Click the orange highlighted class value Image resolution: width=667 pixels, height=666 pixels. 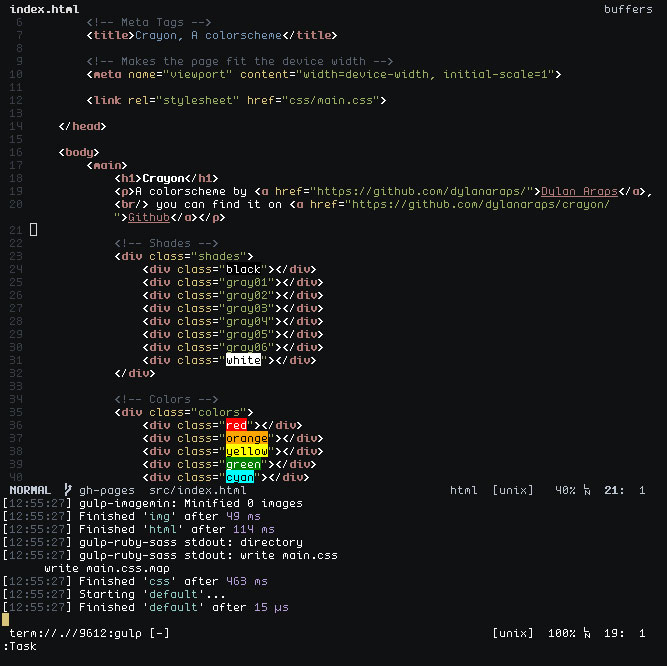[x=246, y=438]
